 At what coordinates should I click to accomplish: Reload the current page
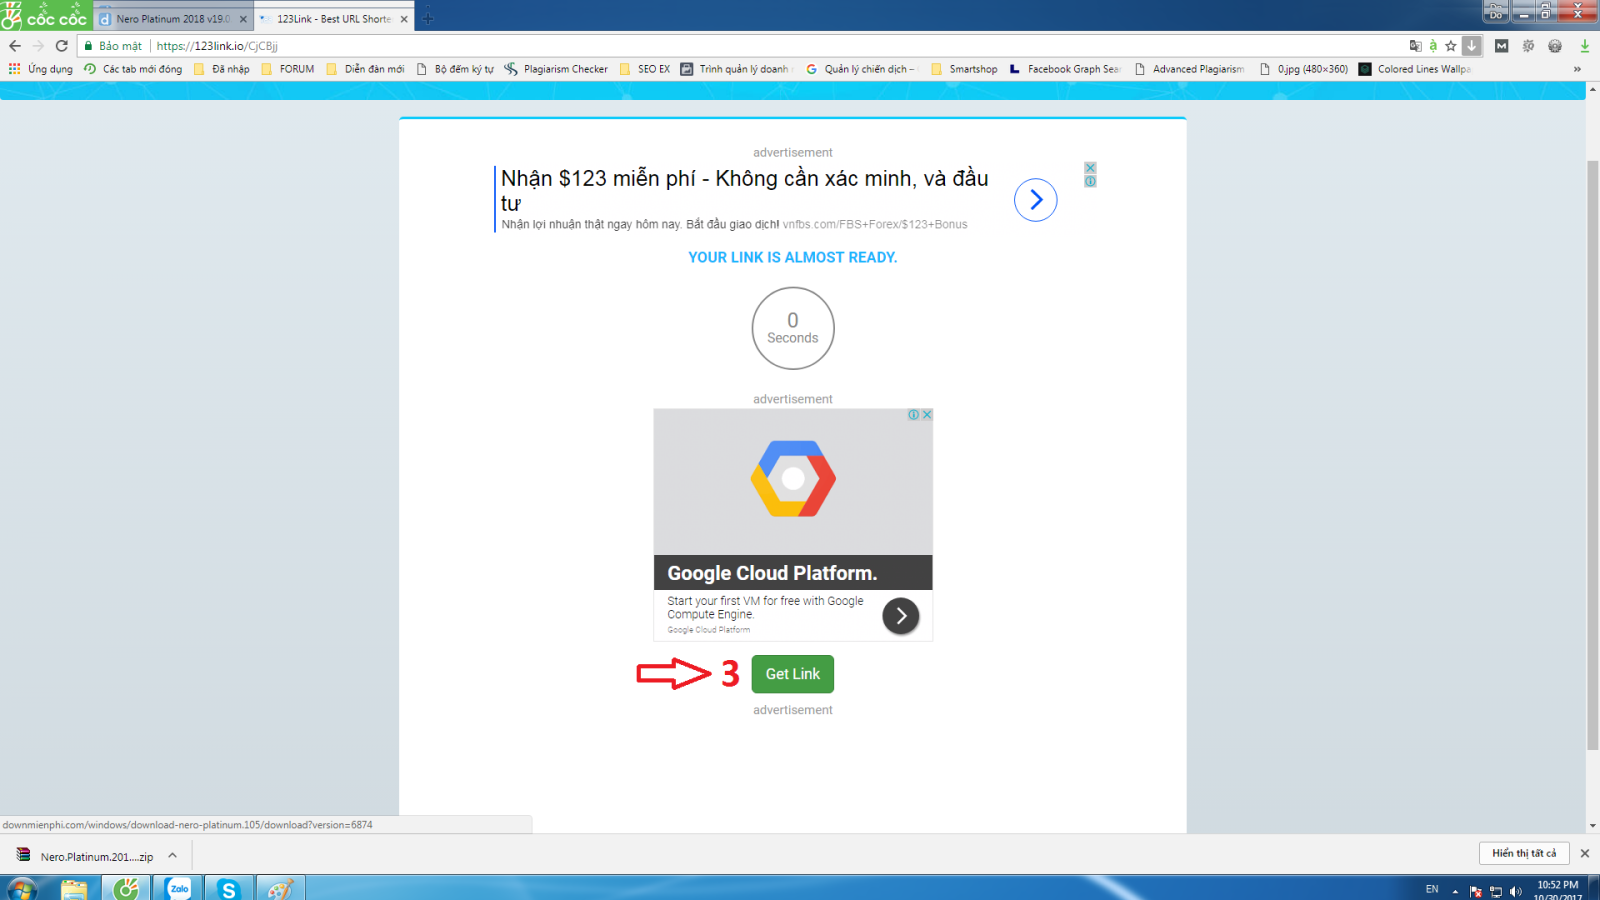(x=62, y=46)
